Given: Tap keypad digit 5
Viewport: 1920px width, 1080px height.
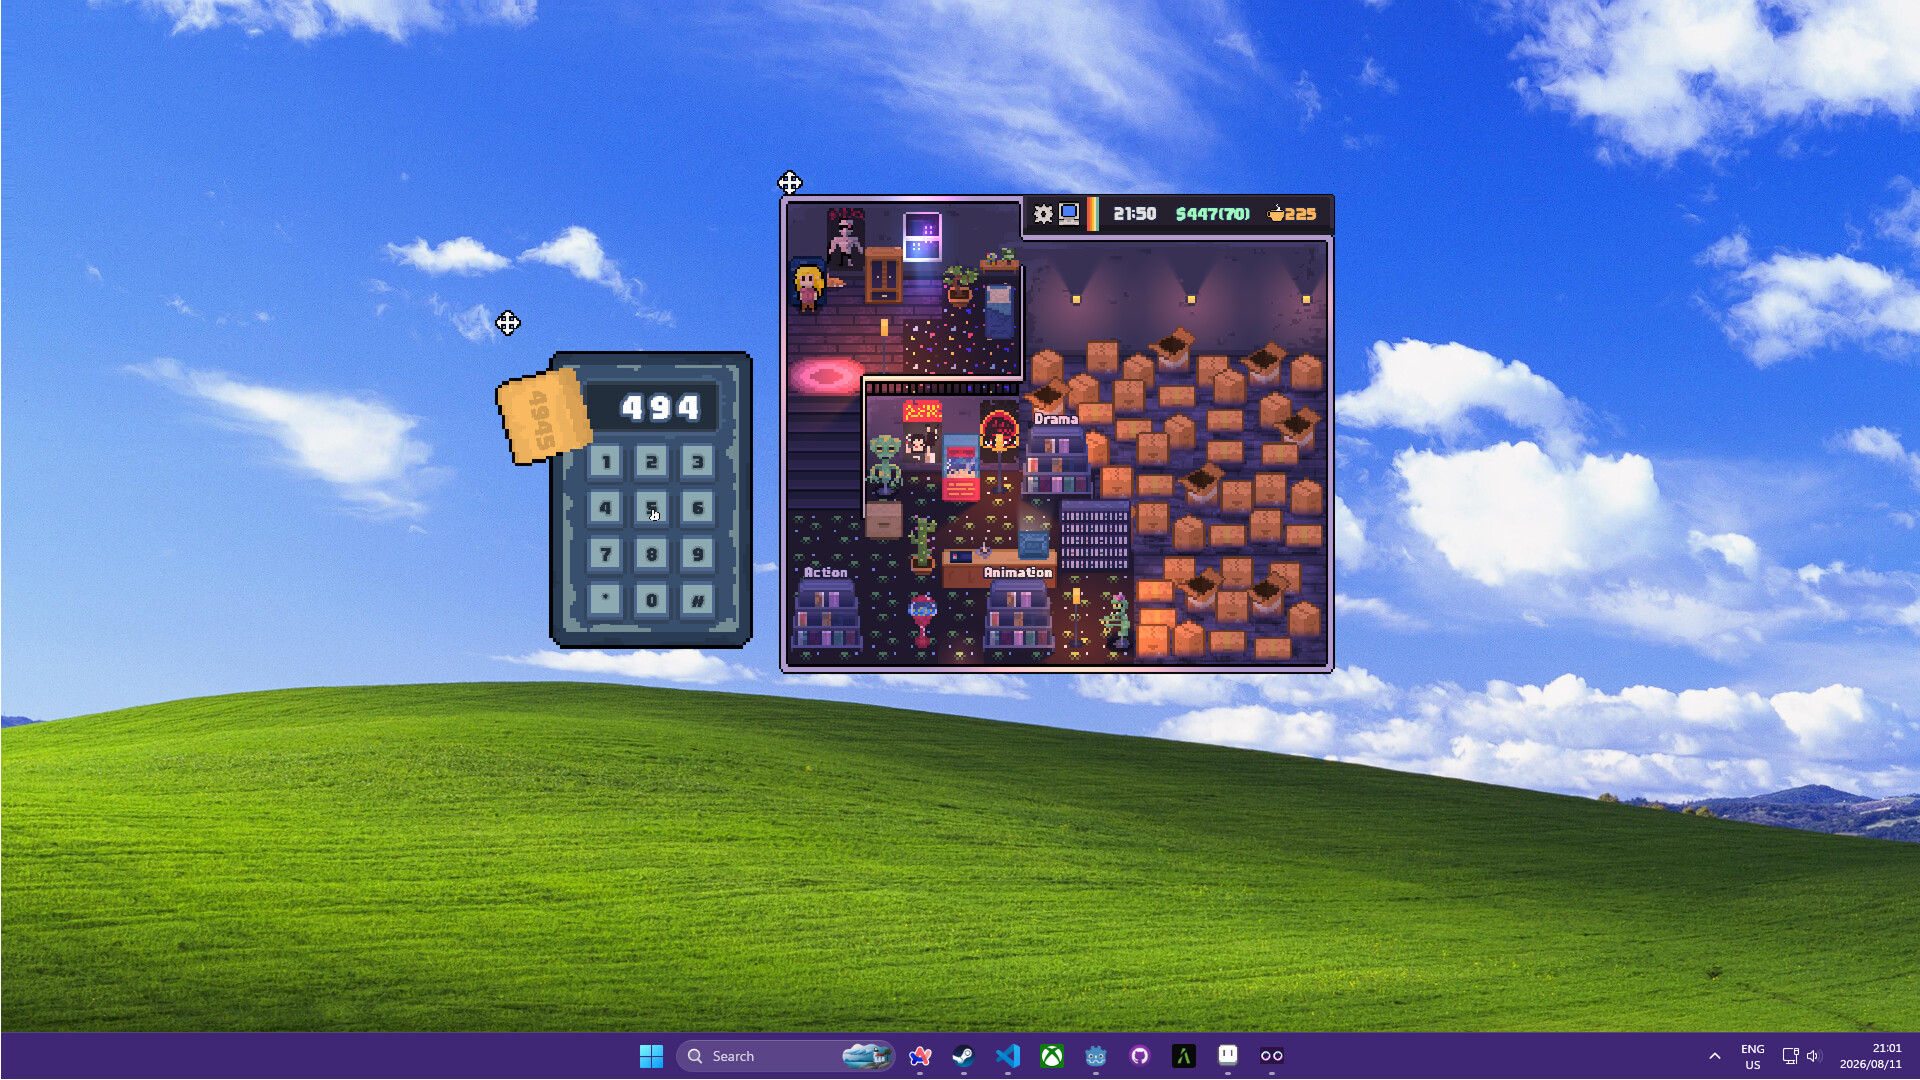Looking at the screenshot, I should (652, 508).
